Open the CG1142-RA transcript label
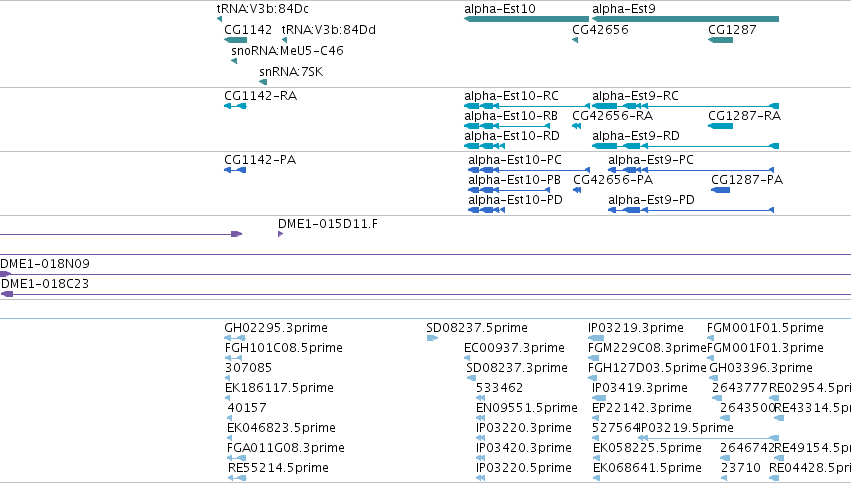 pyautogui.click(x=261, y=96)
